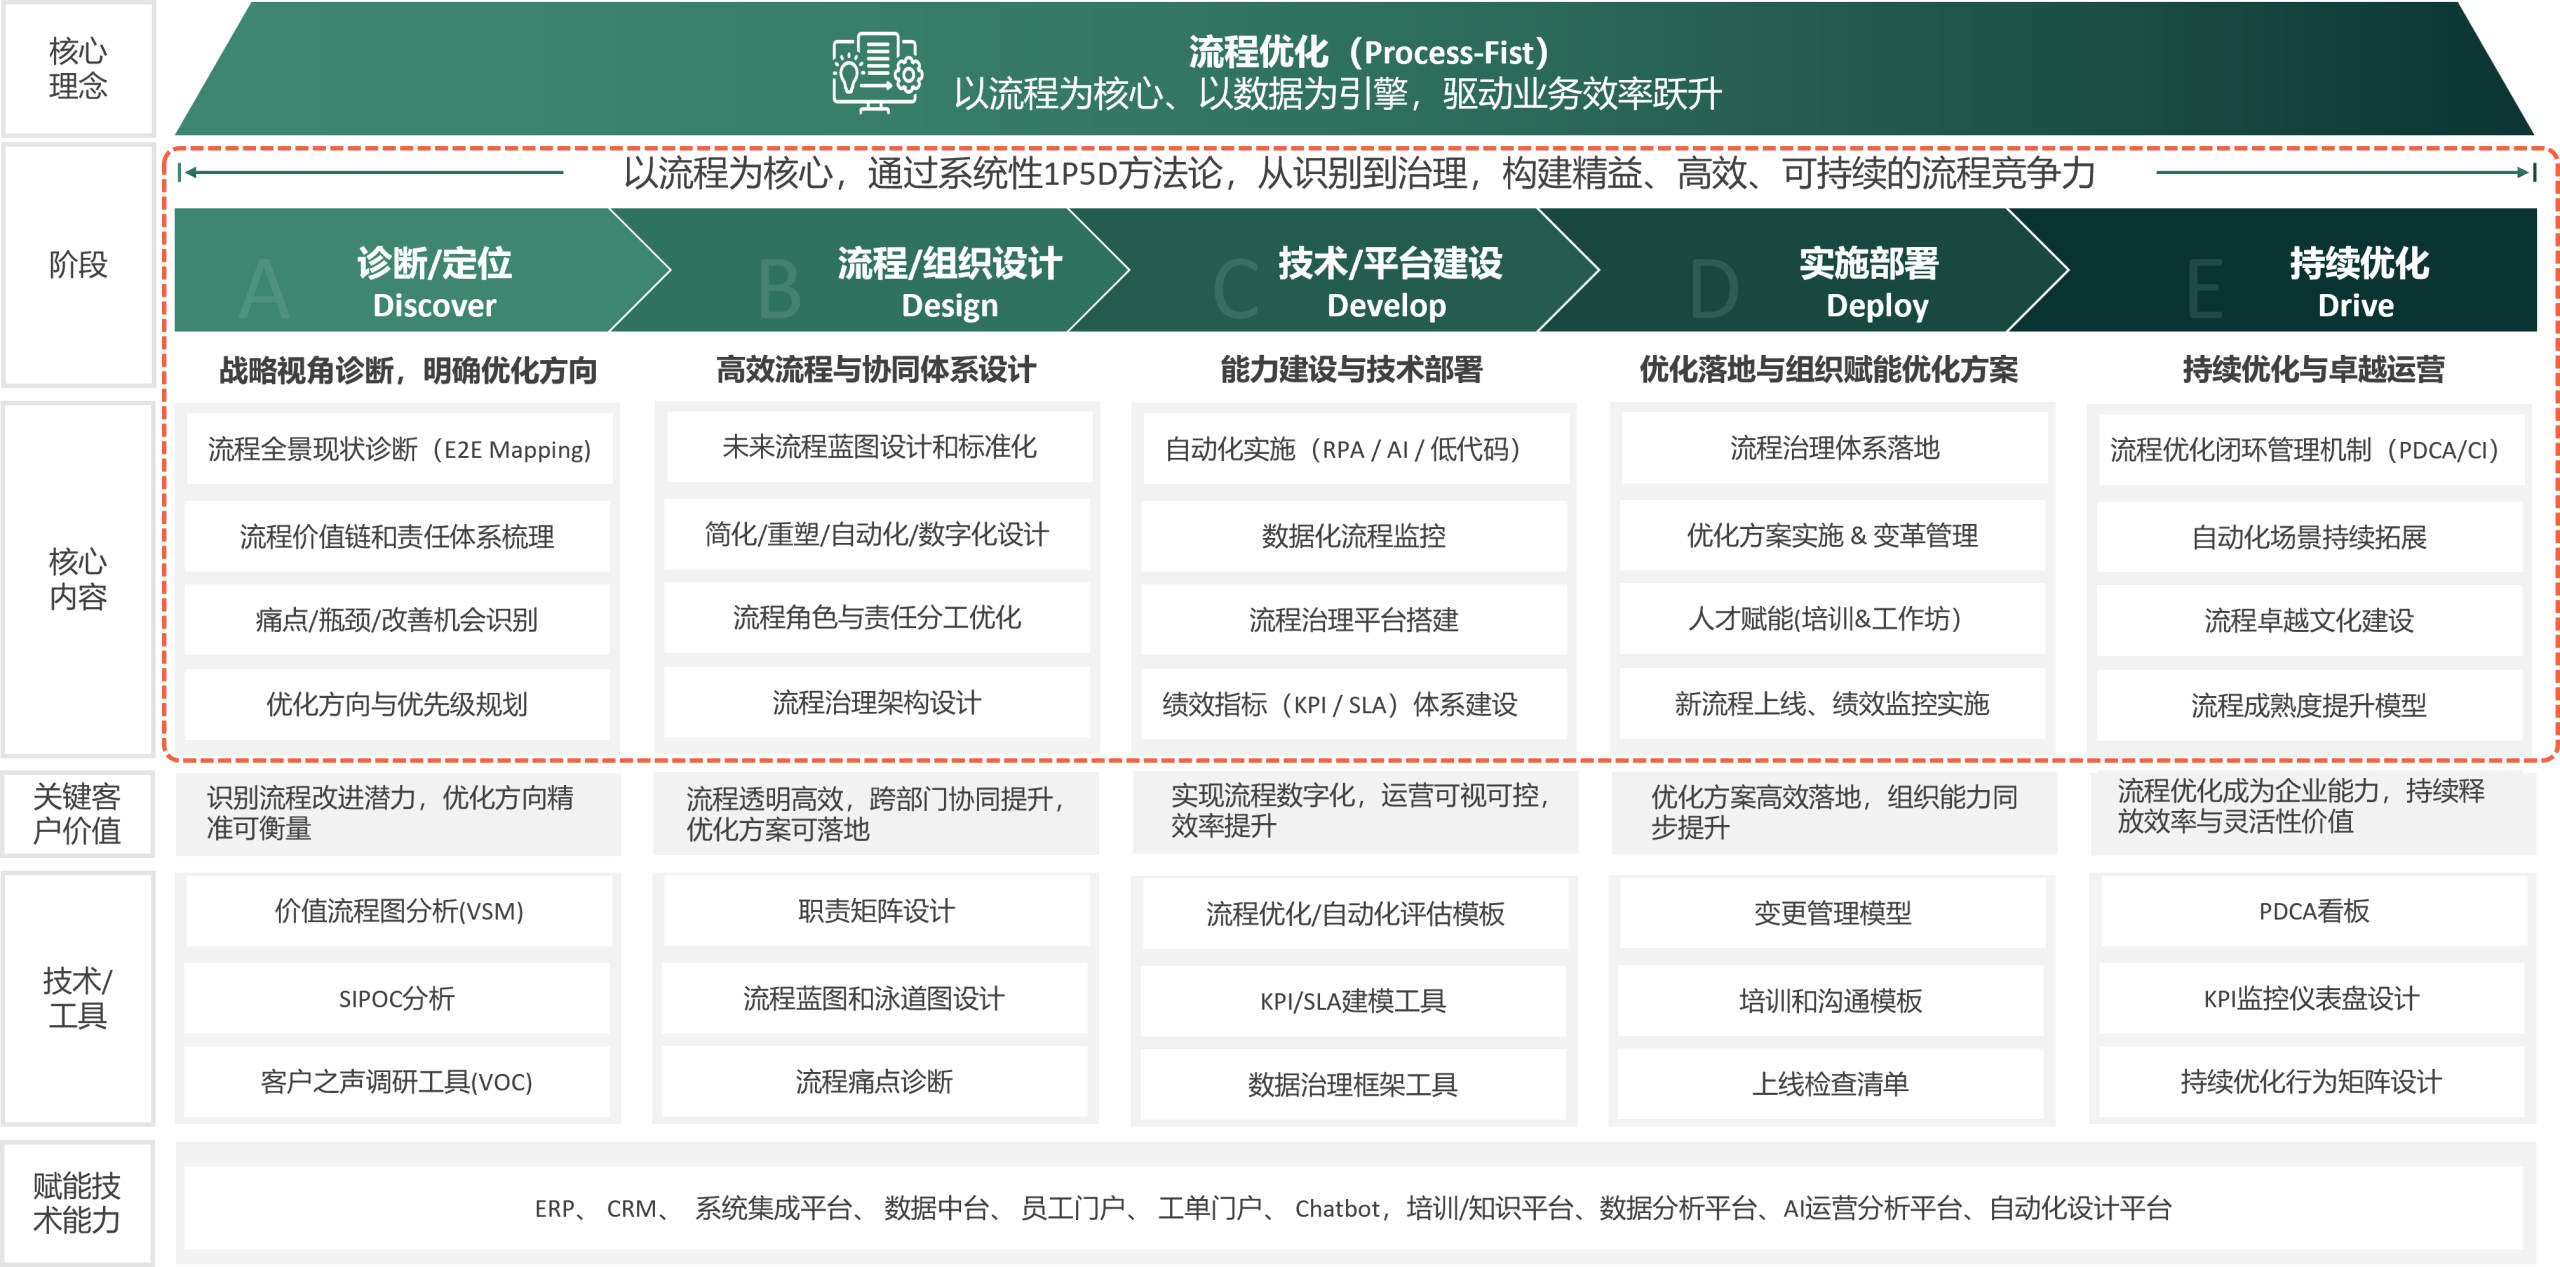
Task: Click the process optimization monitor icon
Action: (x=877, y=72)
